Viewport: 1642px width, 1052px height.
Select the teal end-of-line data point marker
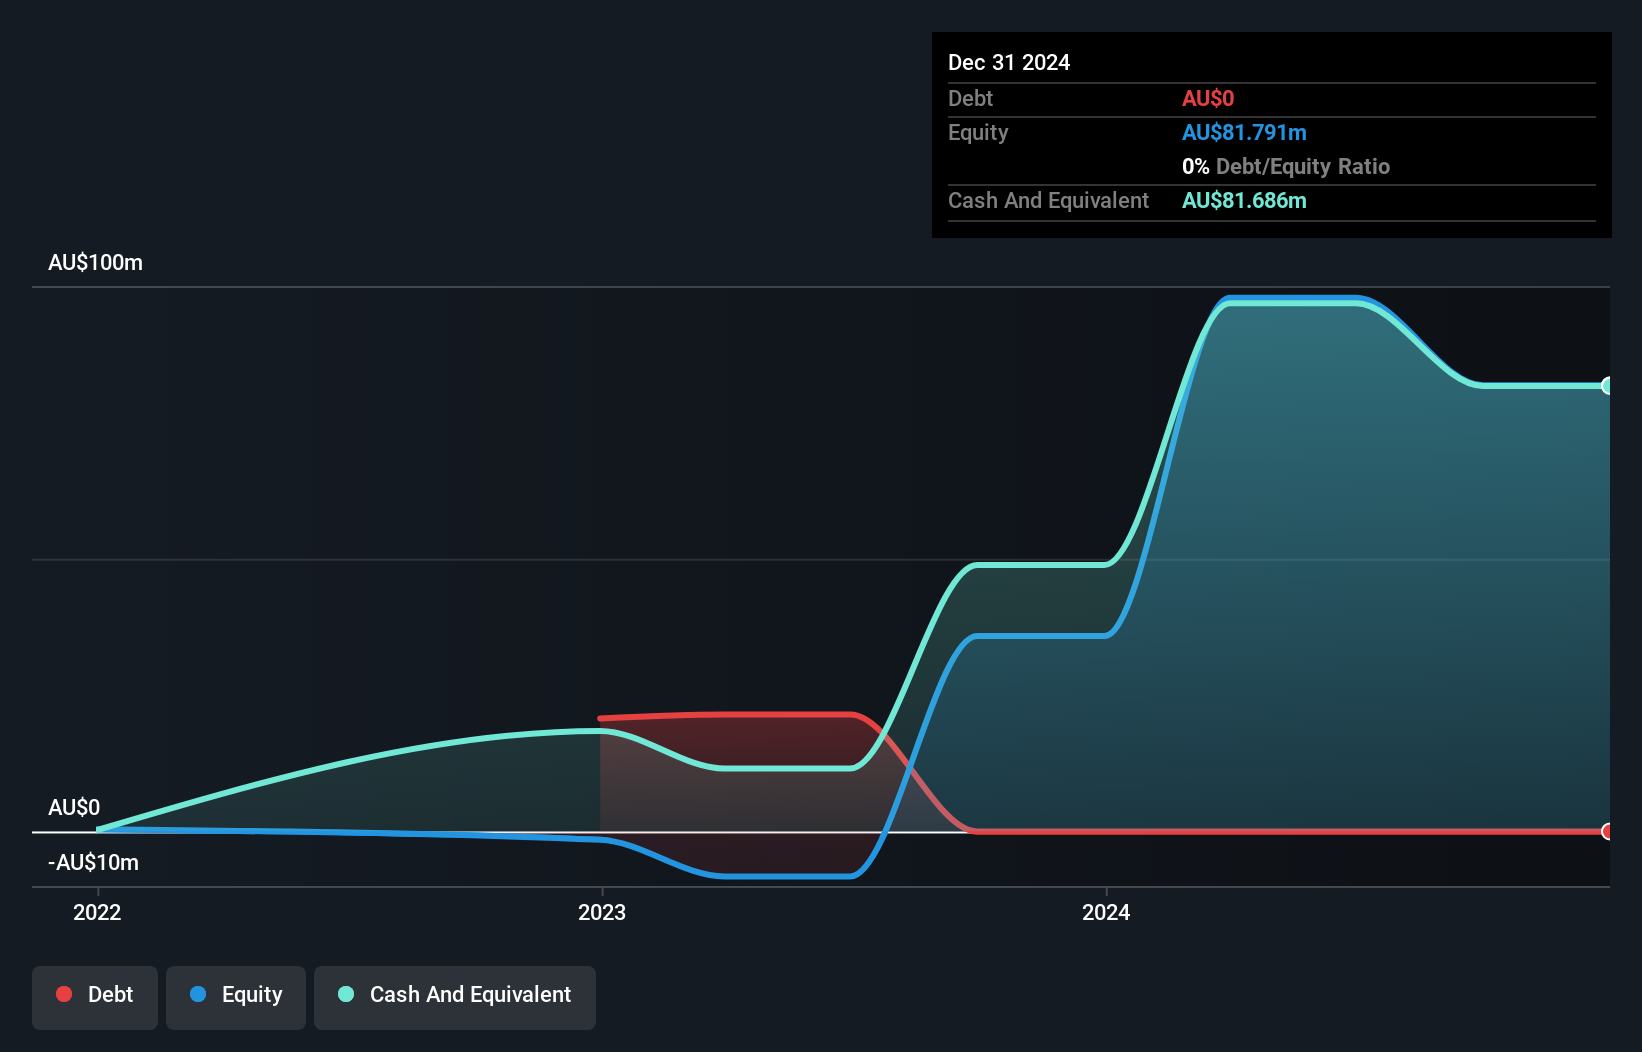pos(1607,386)
